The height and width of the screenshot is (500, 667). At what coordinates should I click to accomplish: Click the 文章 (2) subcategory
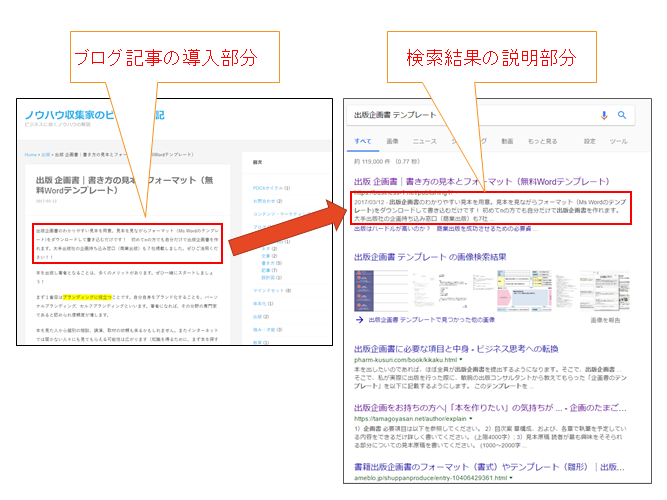pos(269,256)
